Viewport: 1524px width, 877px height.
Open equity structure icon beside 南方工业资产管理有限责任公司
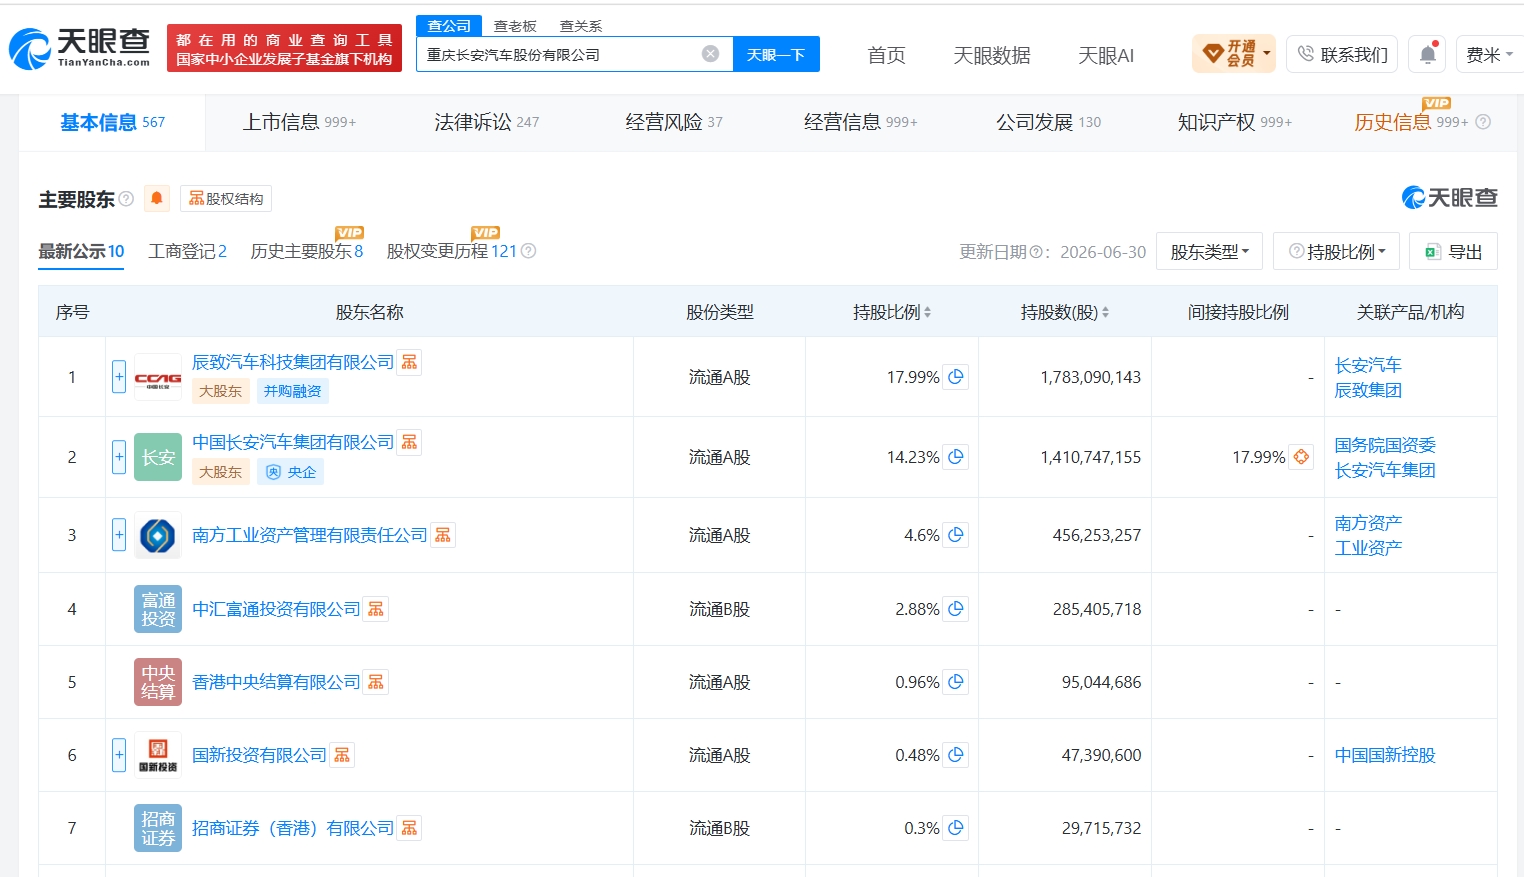coord(443,535)
